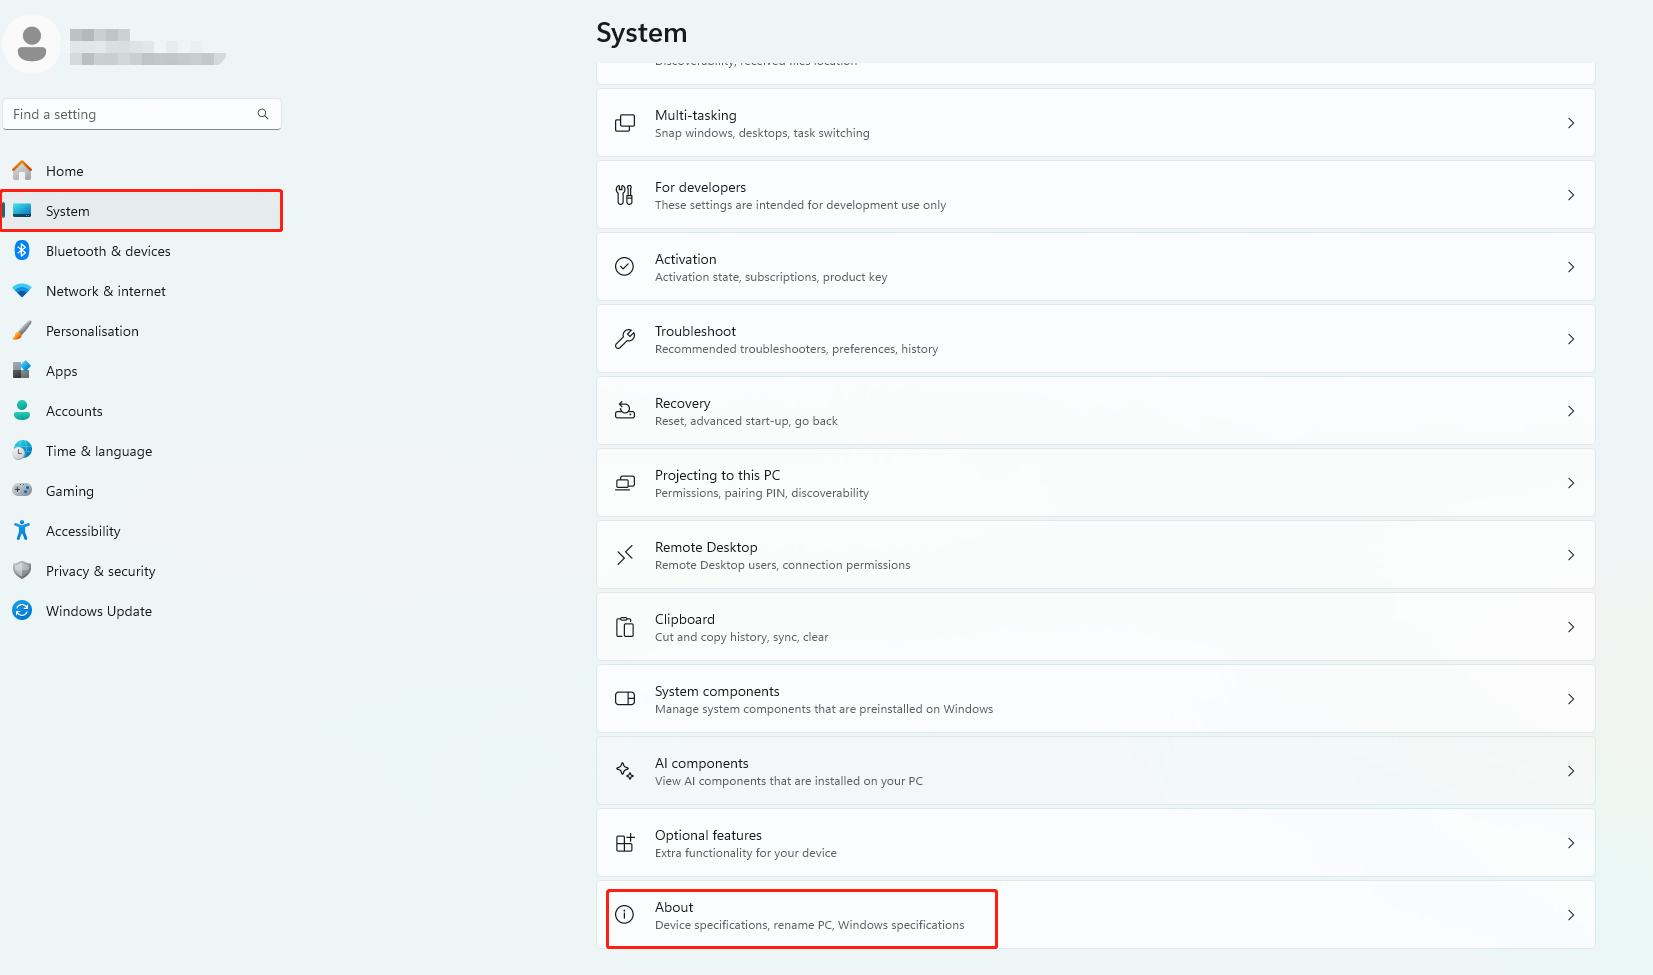Click the Accounts person icon
Viewport: 1653px width, 975px height.
click(22, 410)
